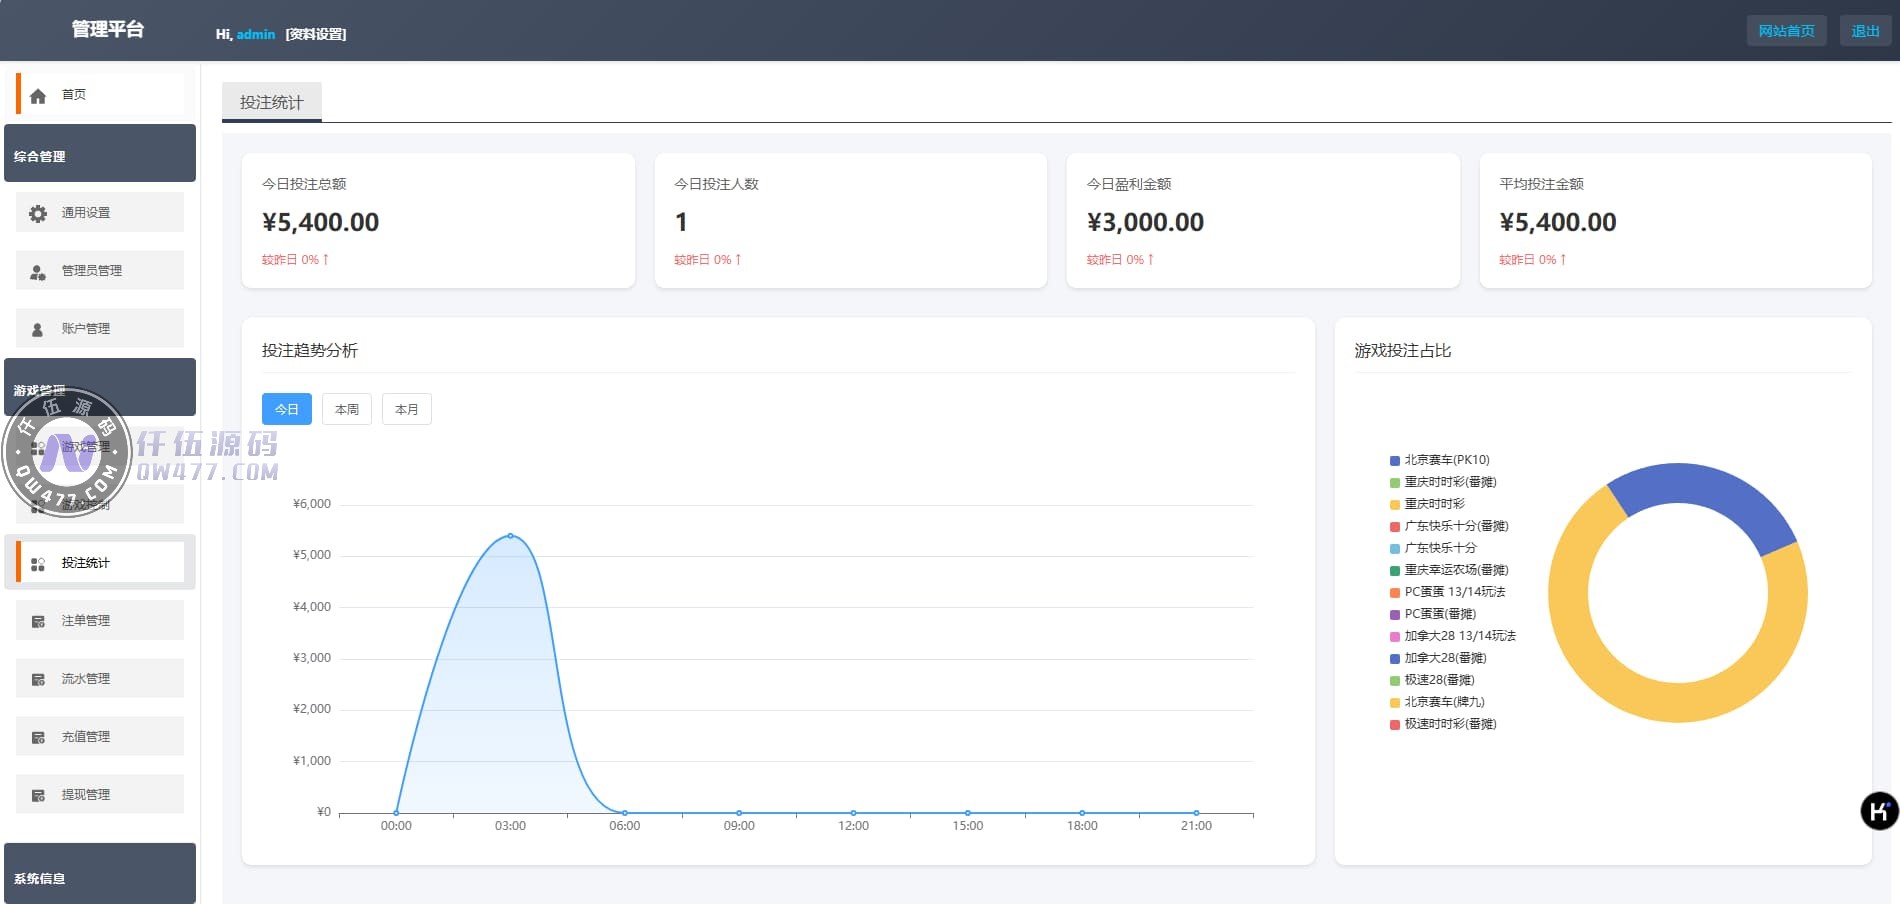The height and width of the screenshot is (904, 1900).
Task: Toggle 北京赛车(PK10) legend color swatch
Action: pos(1394,461)
